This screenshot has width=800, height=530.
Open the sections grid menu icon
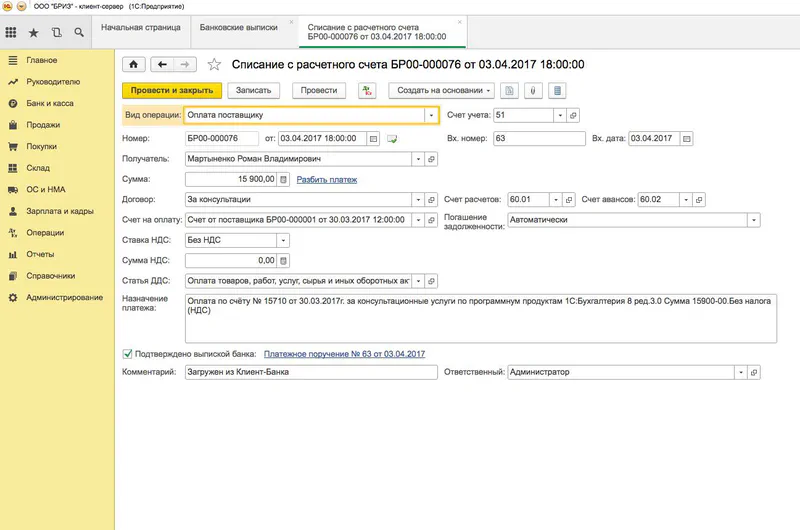pos(11,33)
